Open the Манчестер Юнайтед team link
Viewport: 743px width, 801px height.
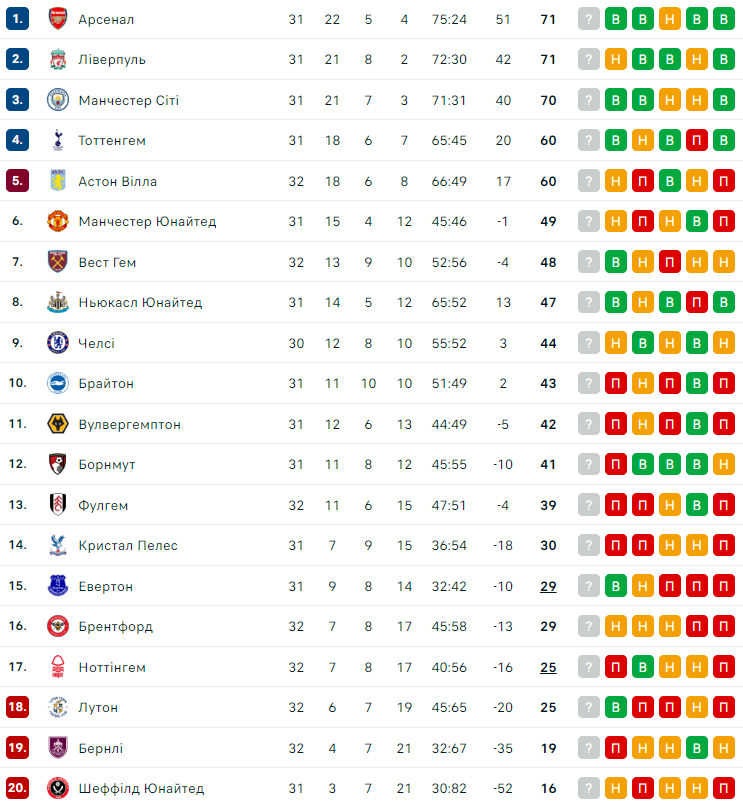click(x=147, y=222)
